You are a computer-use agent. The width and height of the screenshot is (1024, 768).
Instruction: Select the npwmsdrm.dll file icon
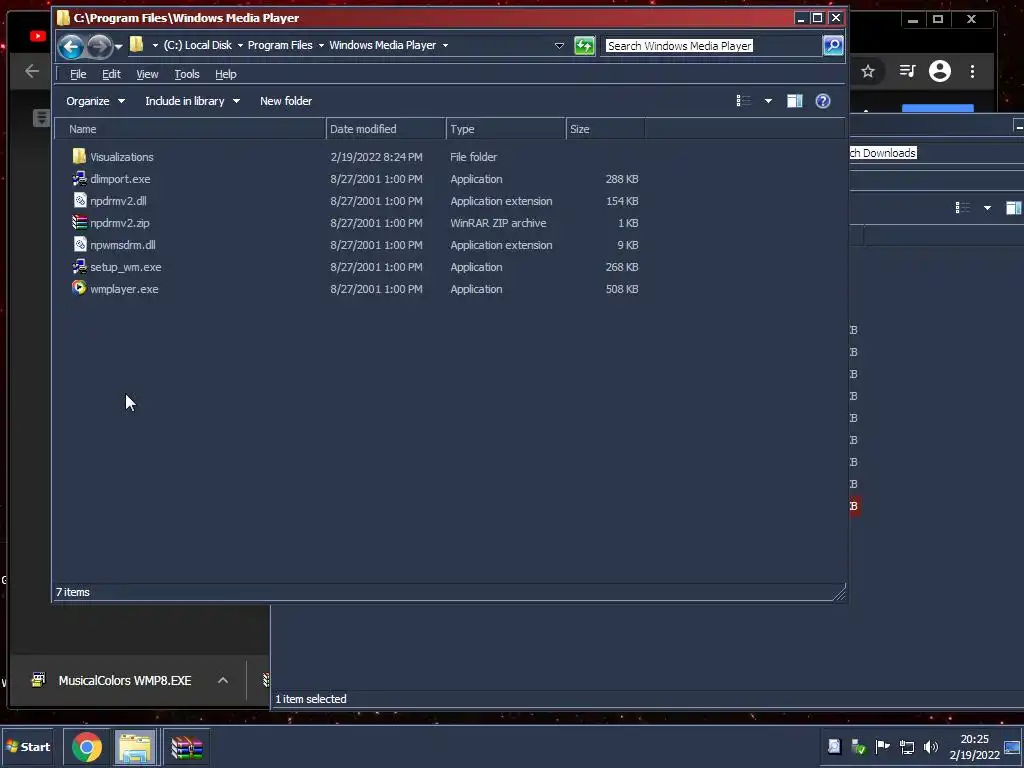[x=80, y=244]
